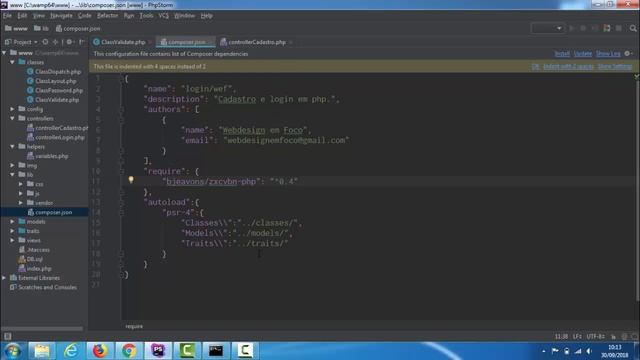Click the Install link
Screen dimensions: 640x360
[x=562, y=54]
